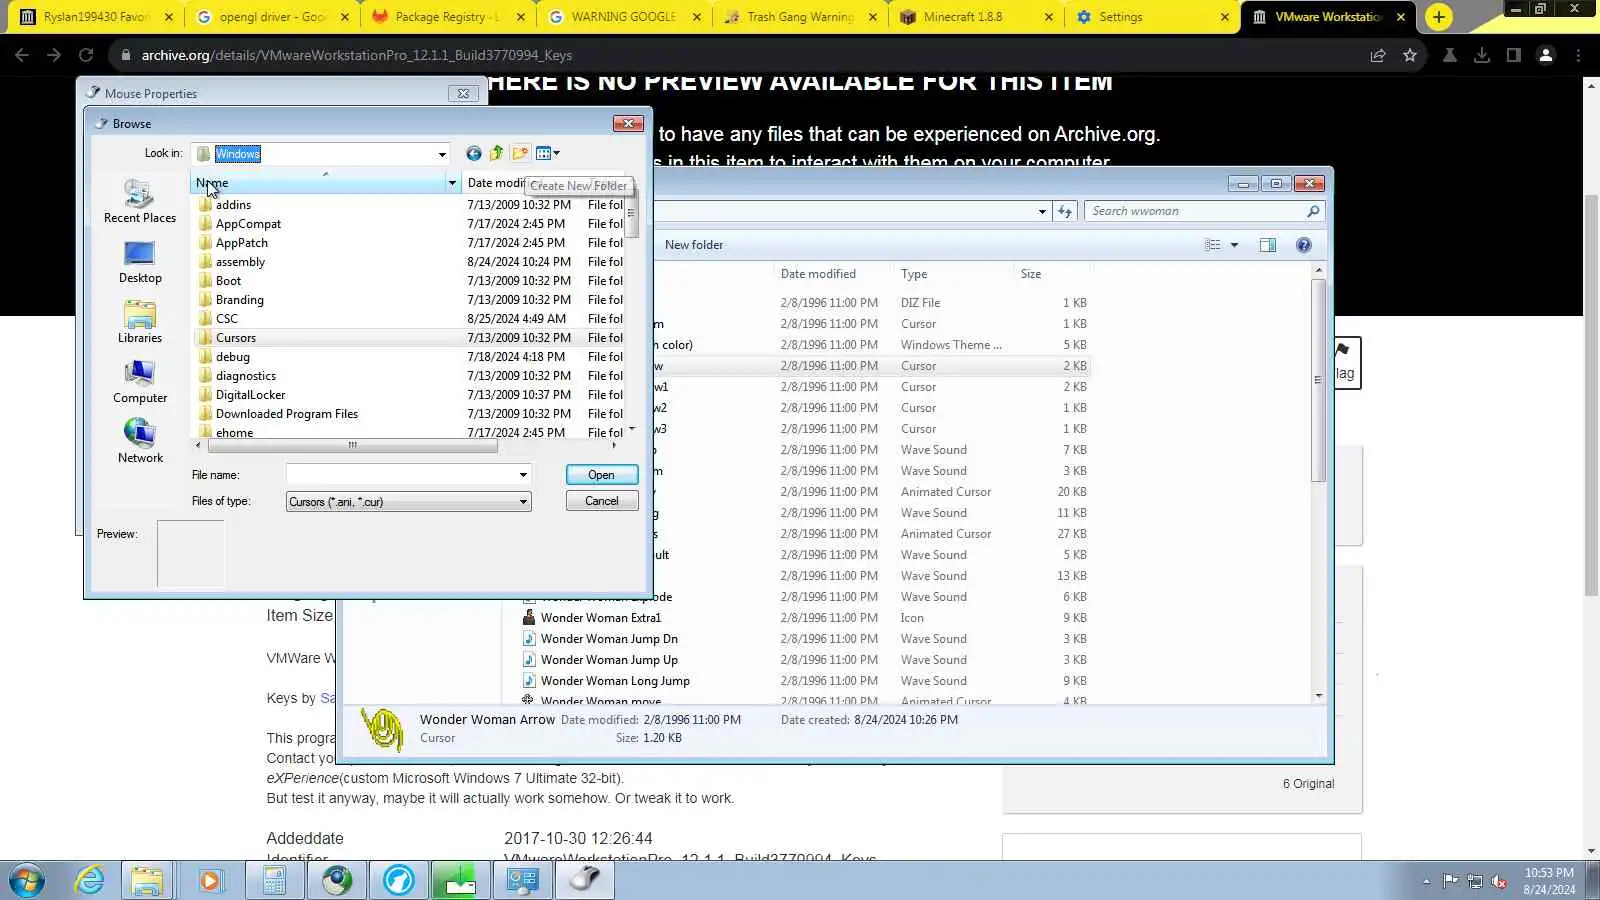Jump to Desktop in Browse sidebar
1600x900 pixels.
tap(140, 262)
